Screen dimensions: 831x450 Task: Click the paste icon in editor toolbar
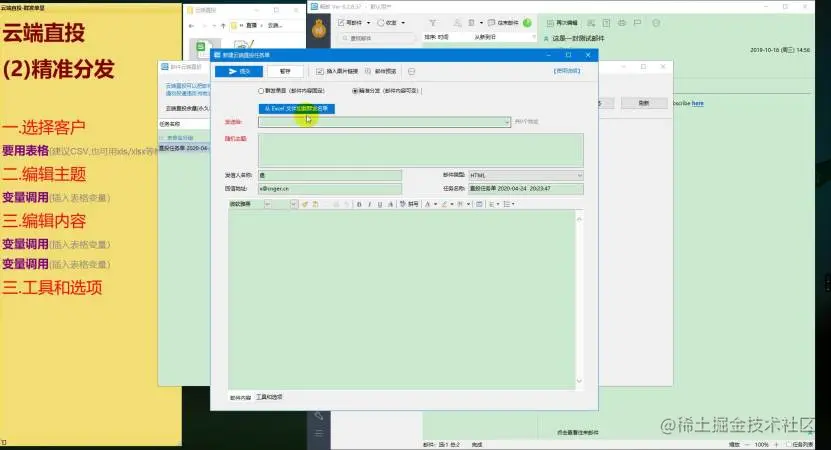tap(315, 204)
